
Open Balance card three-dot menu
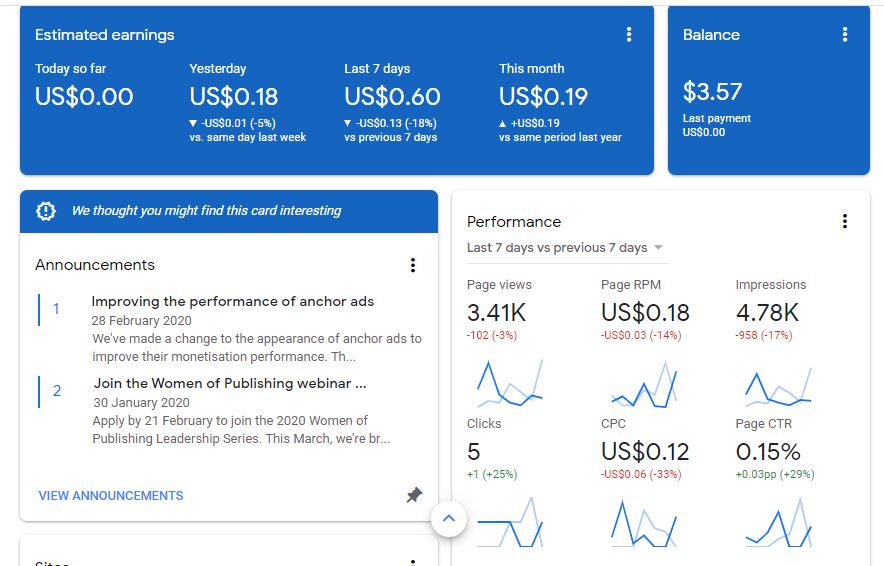[845, 35]
